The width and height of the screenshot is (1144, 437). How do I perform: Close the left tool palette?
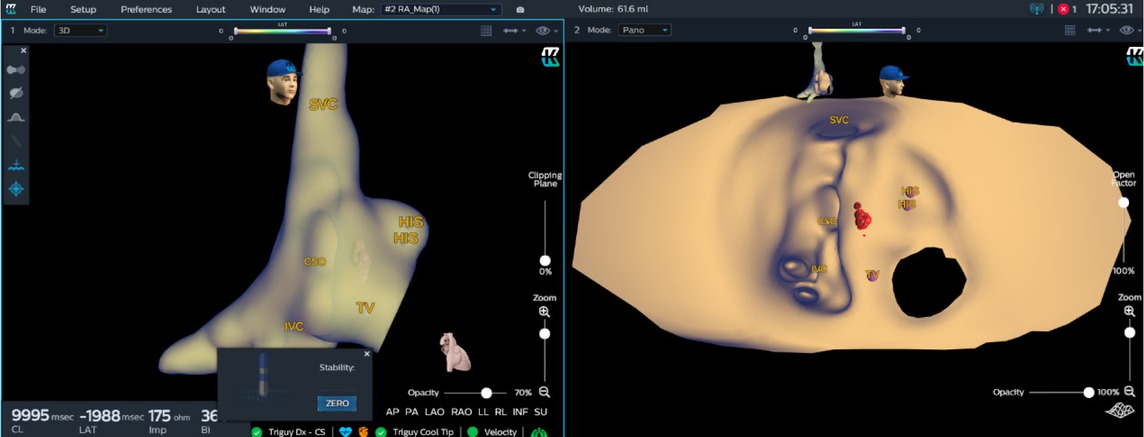point(23,50)
